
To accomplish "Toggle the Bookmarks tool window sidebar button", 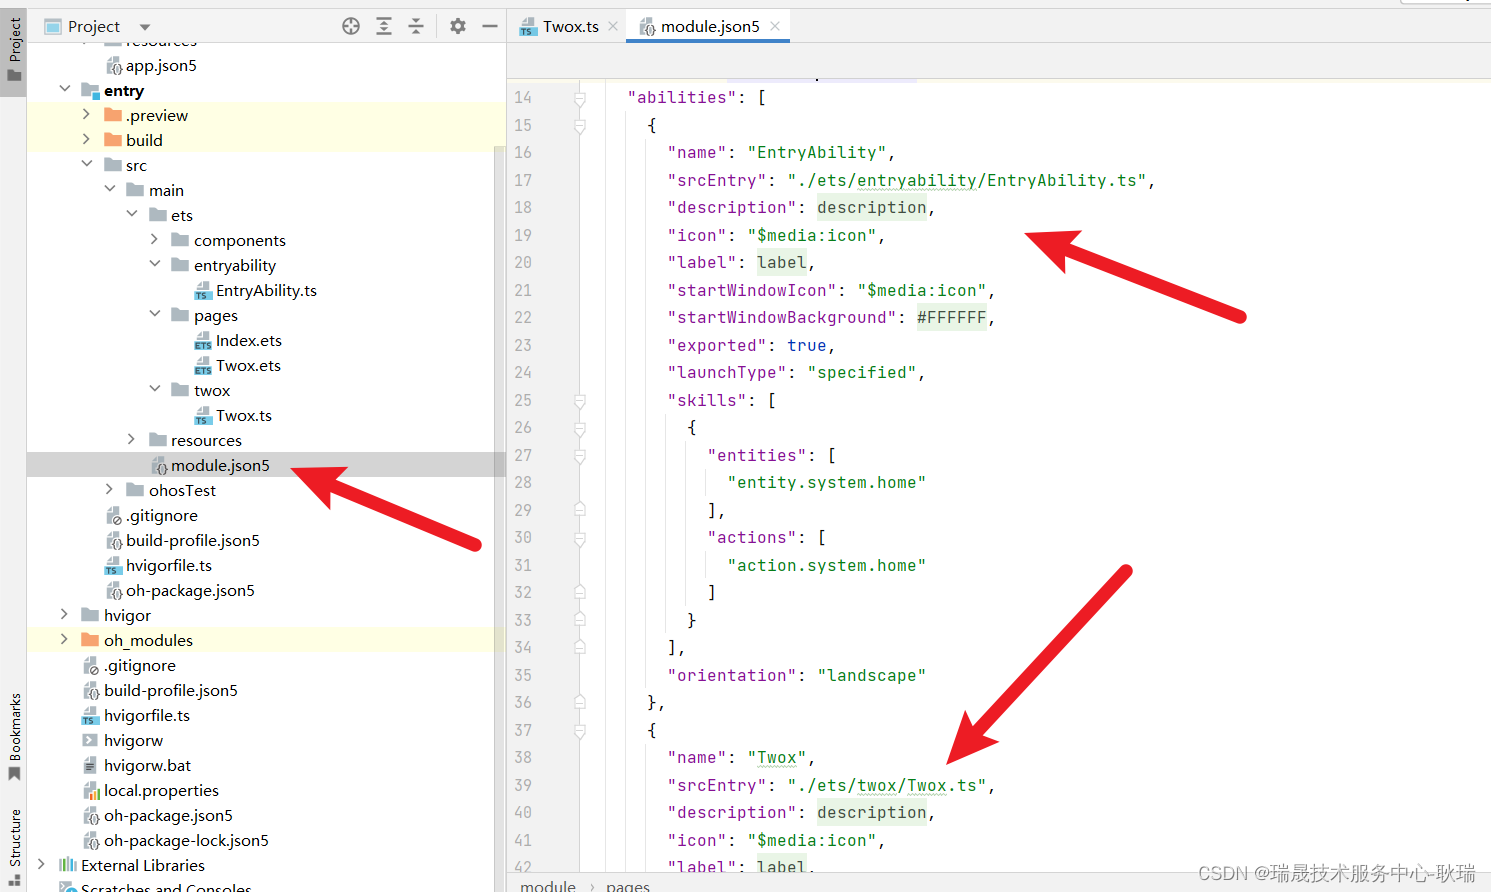I will pos(14,738).
